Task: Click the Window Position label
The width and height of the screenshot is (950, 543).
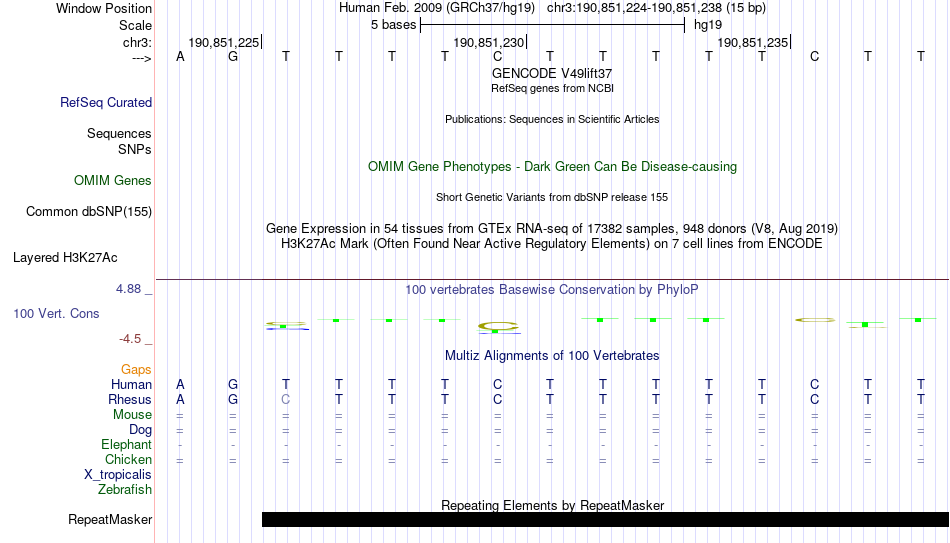Action: [104, 8]
